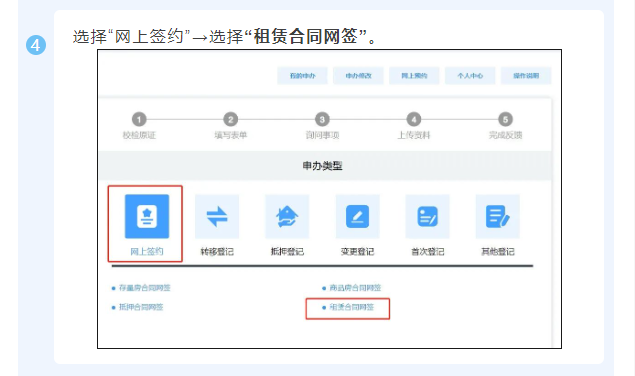Viewport: 635px width, 376px height.
Task: Open 个人中心 personal center
Action: 470,76
